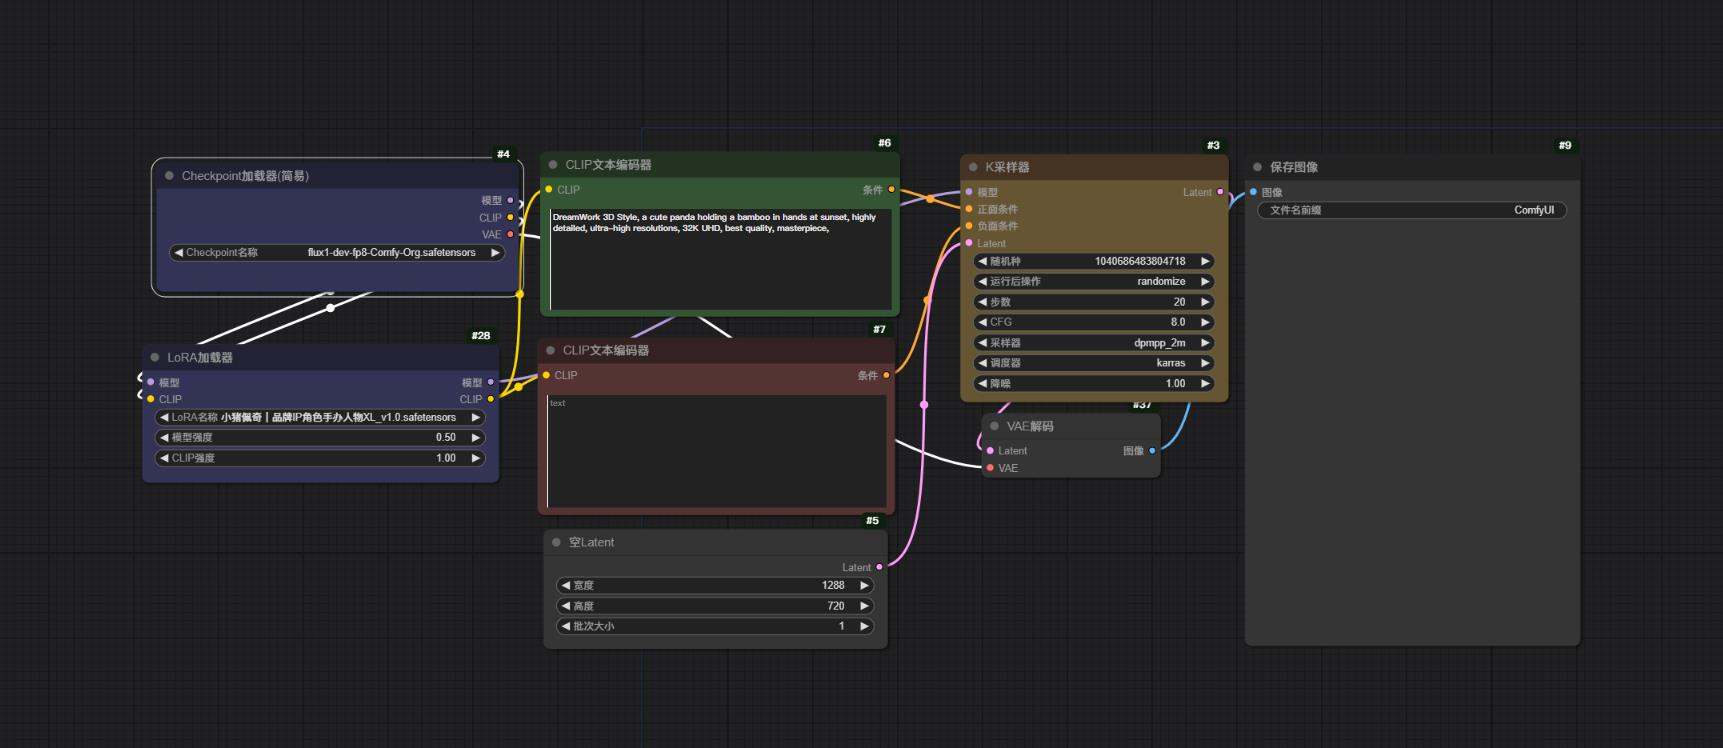Decrease 模型强度 with the left arrow
This screenshot has width=1723, height=748.
click(x=164, y=437)
